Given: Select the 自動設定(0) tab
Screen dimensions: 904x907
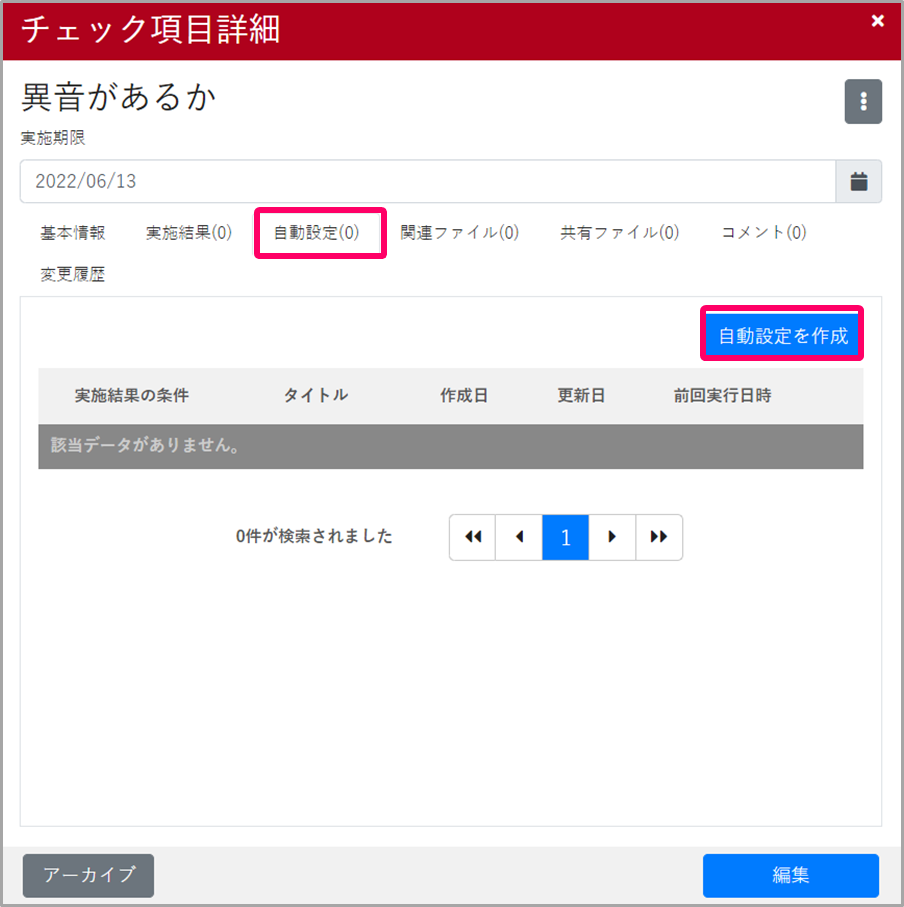Looking at the screenshot, I should point(317,233).
